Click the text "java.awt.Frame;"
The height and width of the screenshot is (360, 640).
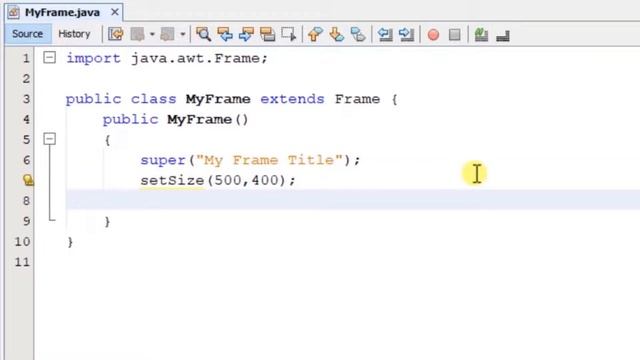[199, 58]
